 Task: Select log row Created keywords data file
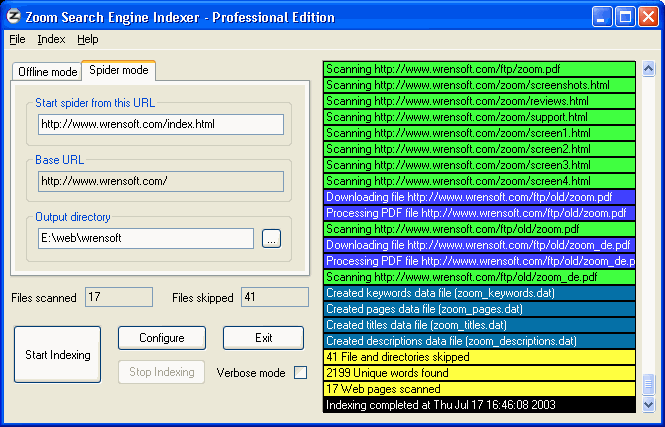click(x=479, y=293)
